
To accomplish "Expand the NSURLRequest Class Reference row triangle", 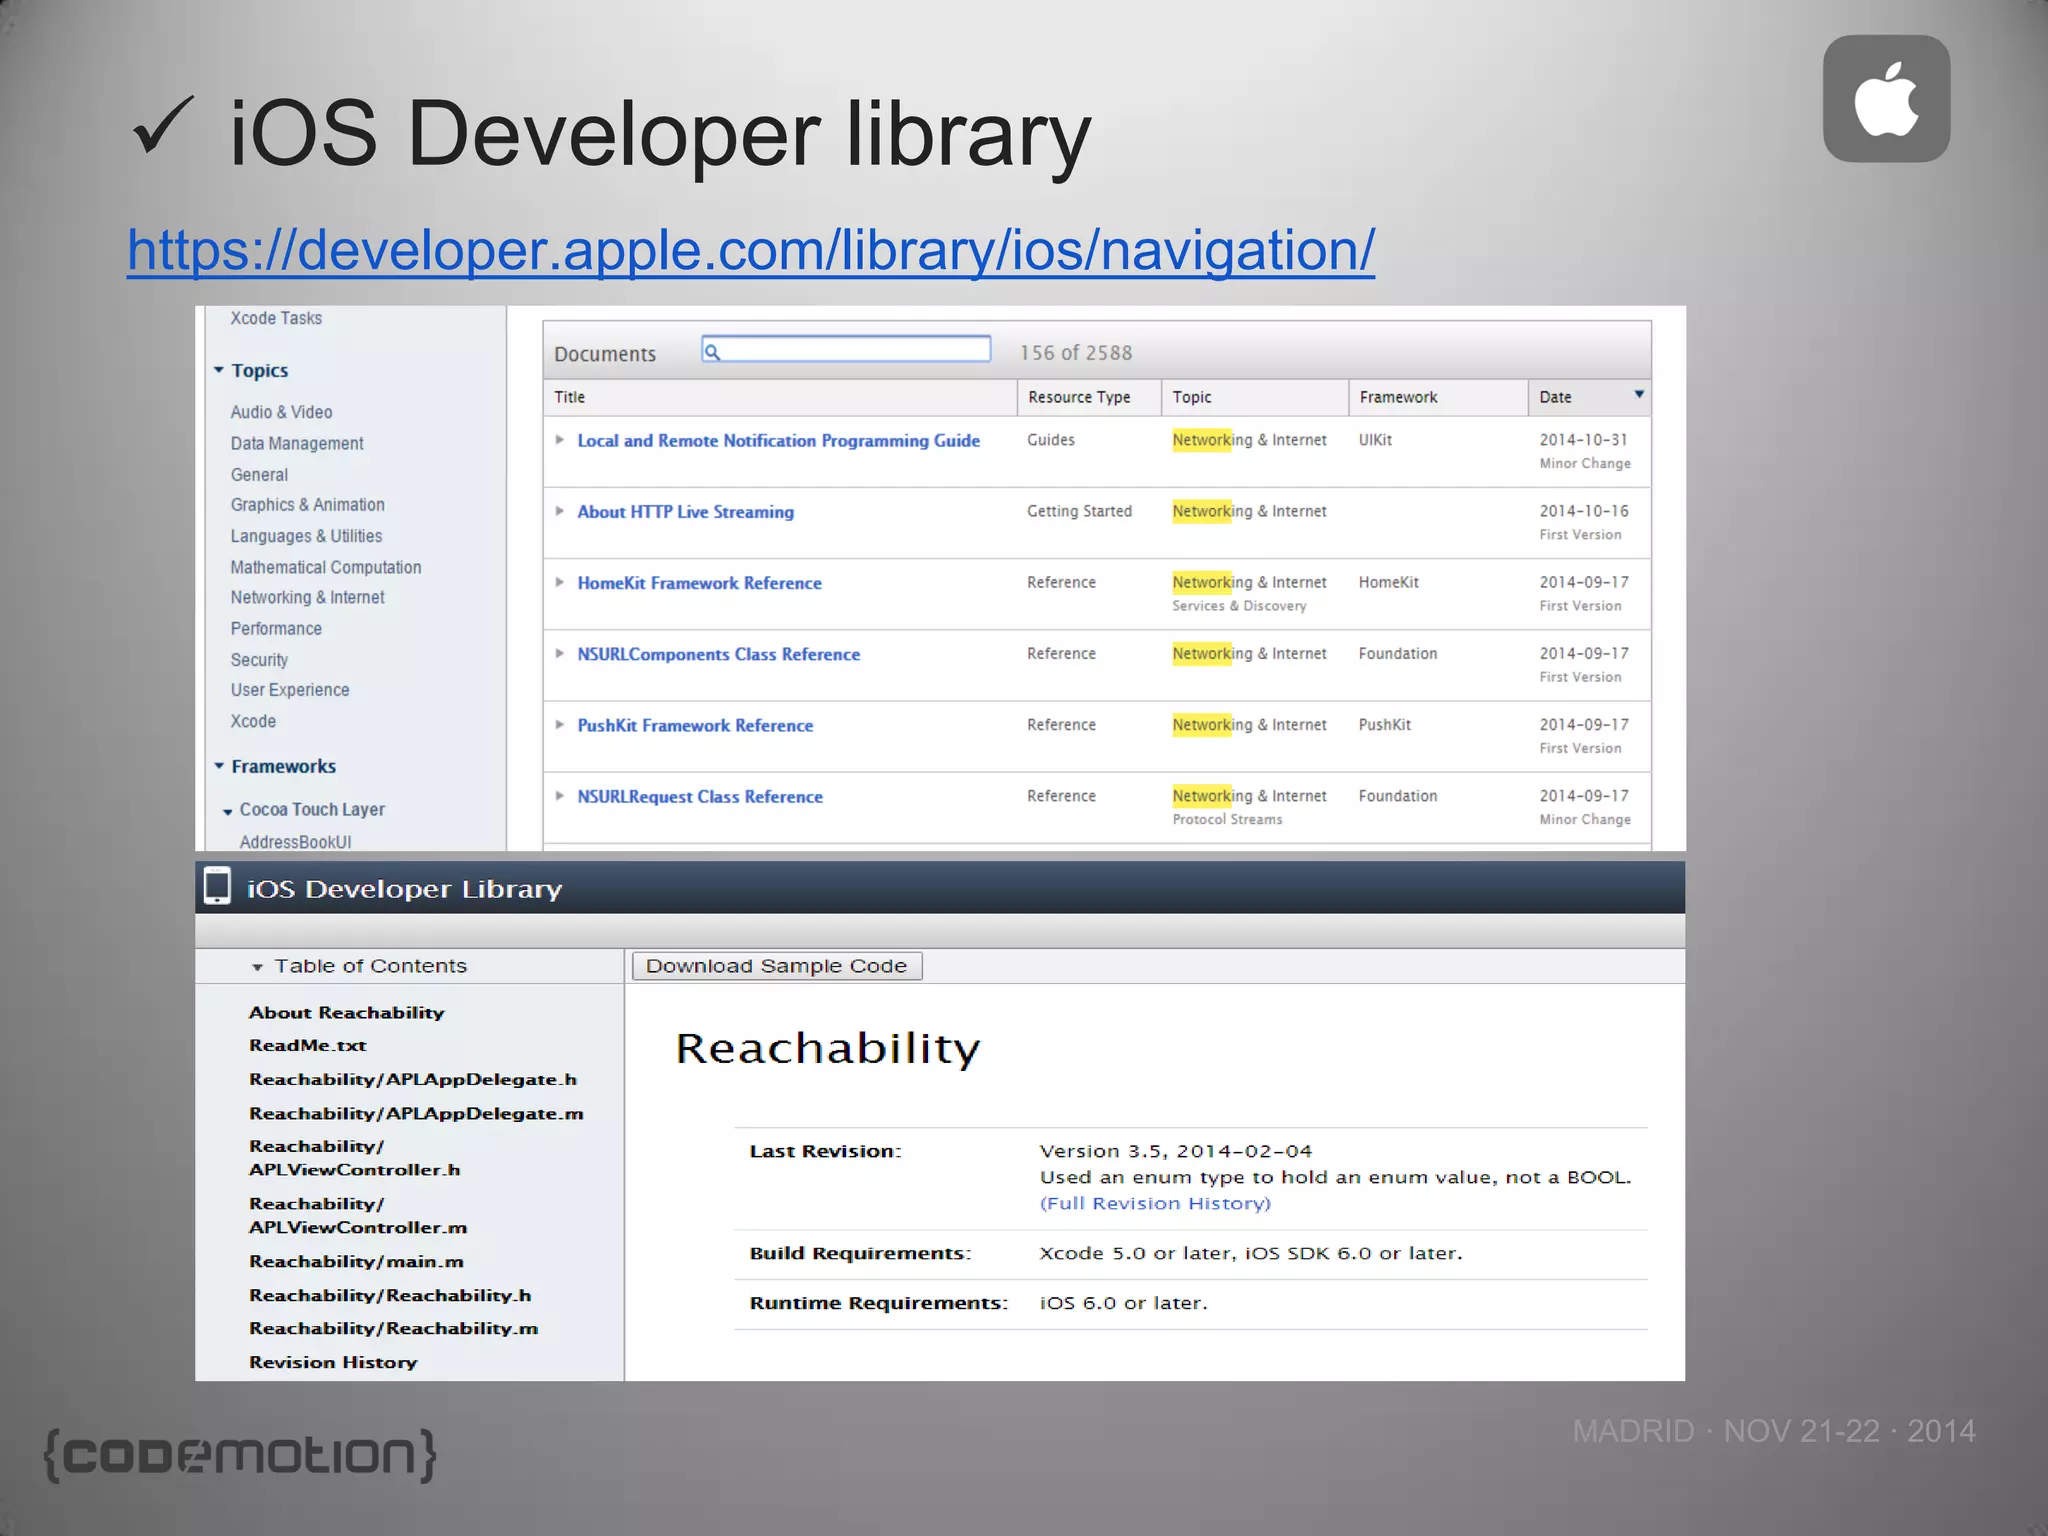I will click(x=560, y=796).
